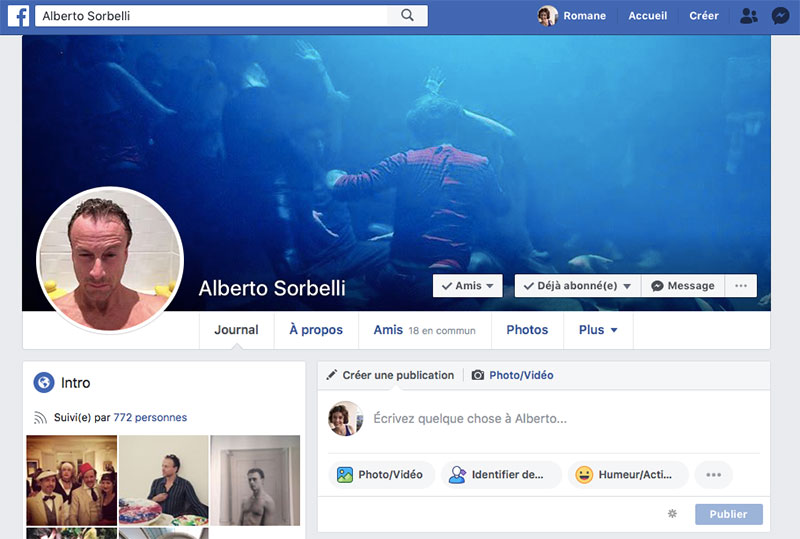Click the search magnifier icon
The height and width of the screenshot is (539, 800).
(x=407, y=16)
